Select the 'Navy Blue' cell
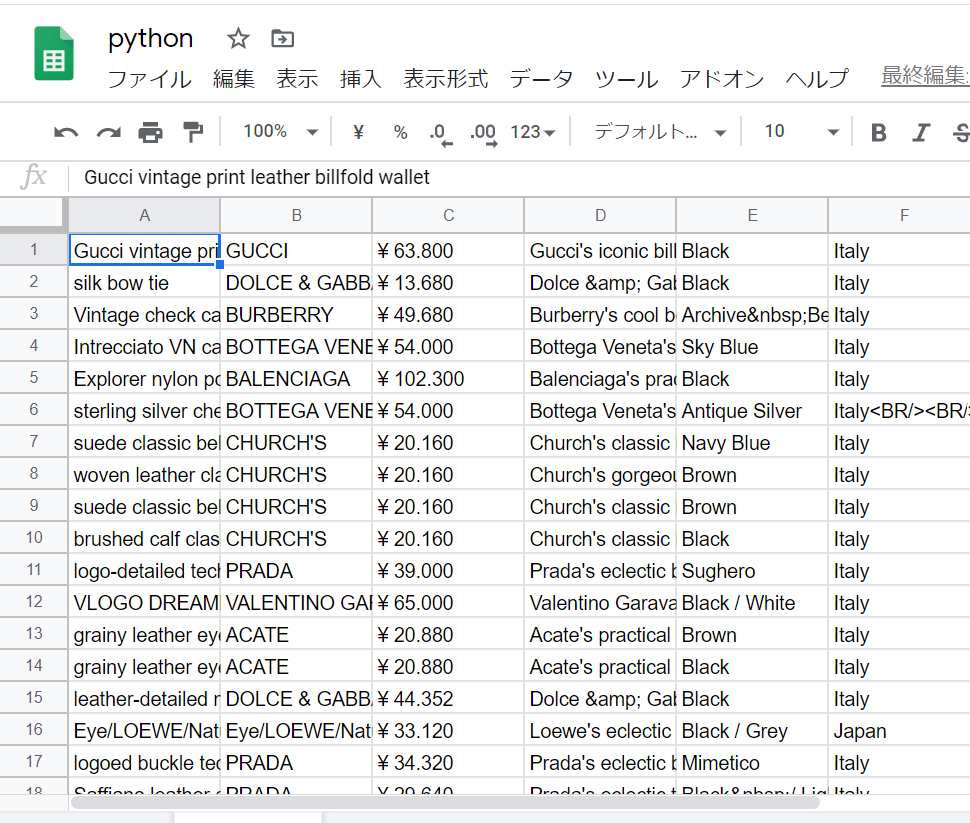The image size is (970, 823). pos(752,442)
